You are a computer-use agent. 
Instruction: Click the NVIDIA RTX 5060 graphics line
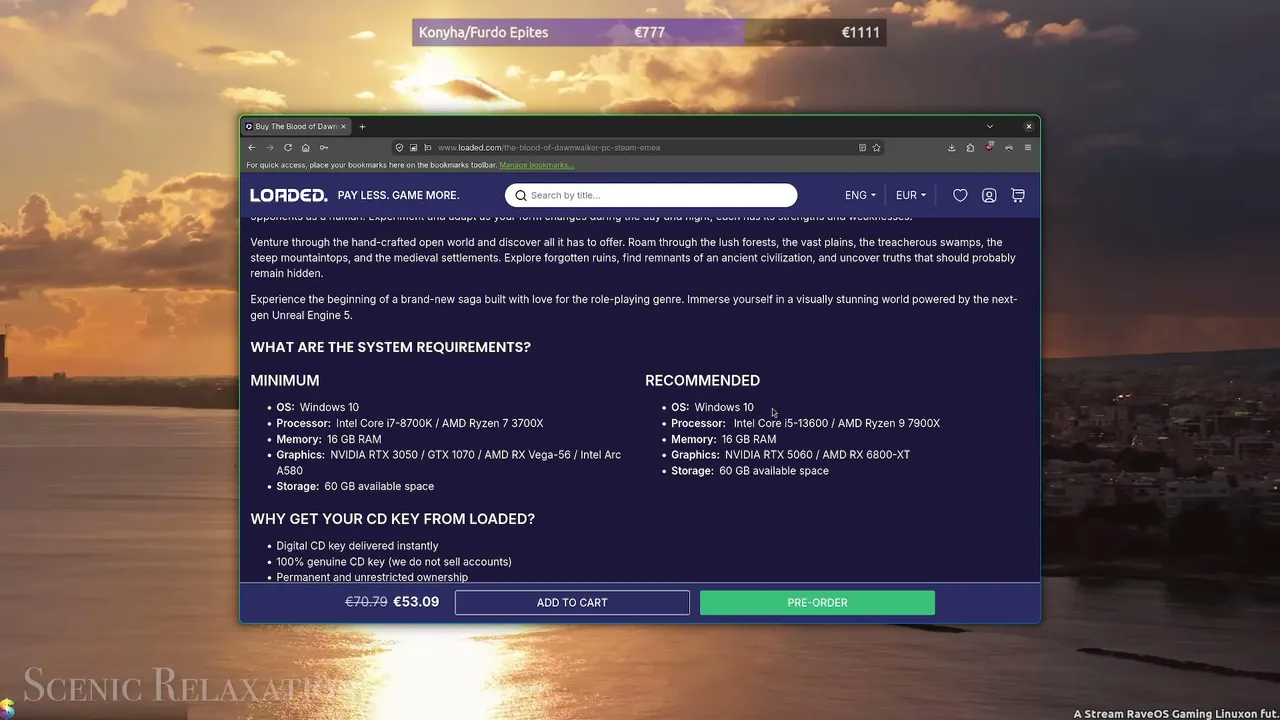pos(790,455)
